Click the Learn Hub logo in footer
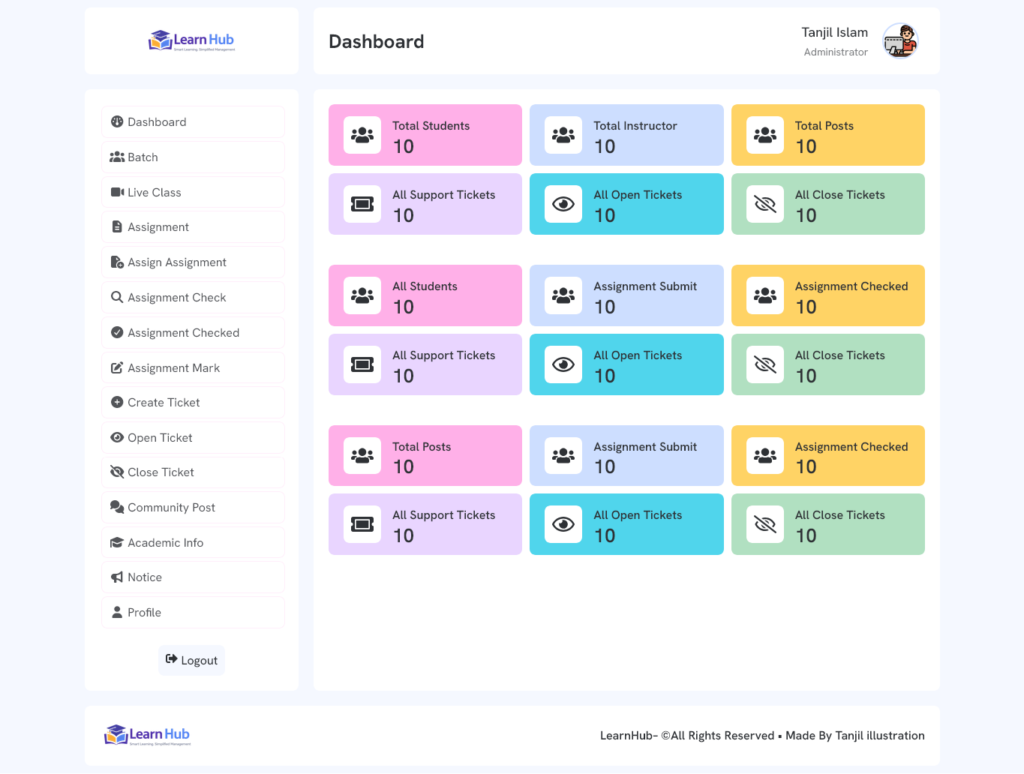Screen dimensions: 1024x774 (x=148, y=735)
